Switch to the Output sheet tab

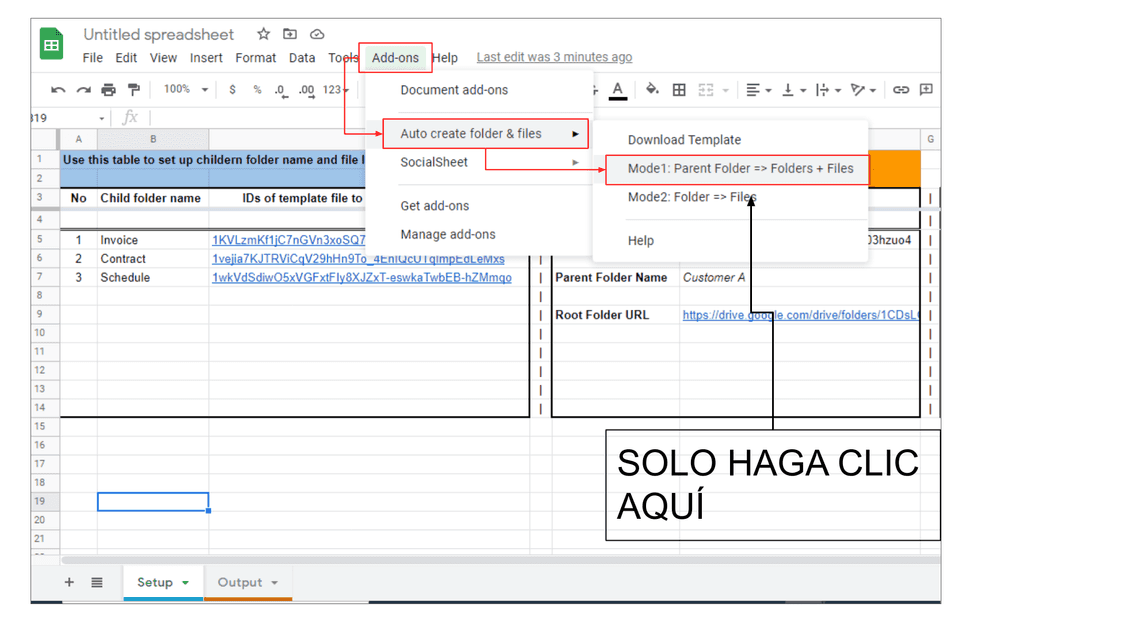point(240,582)
